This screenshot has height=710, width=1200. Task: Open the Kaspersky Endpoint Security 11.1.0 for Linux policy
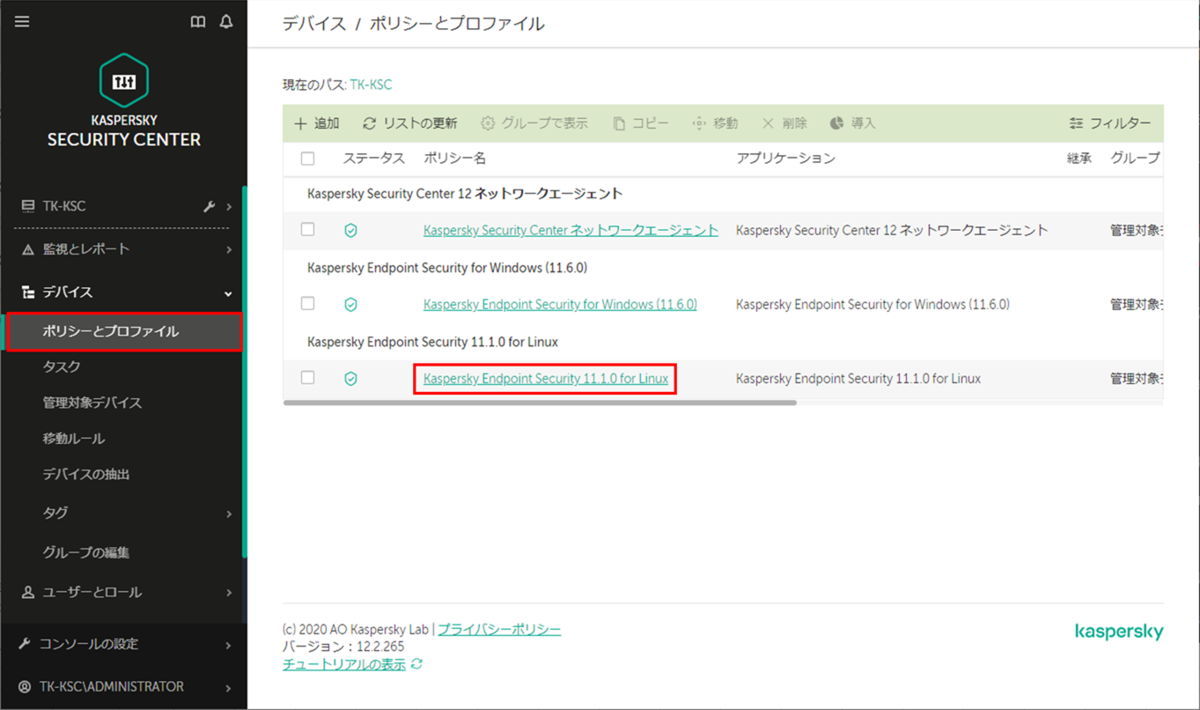point(545,378)
